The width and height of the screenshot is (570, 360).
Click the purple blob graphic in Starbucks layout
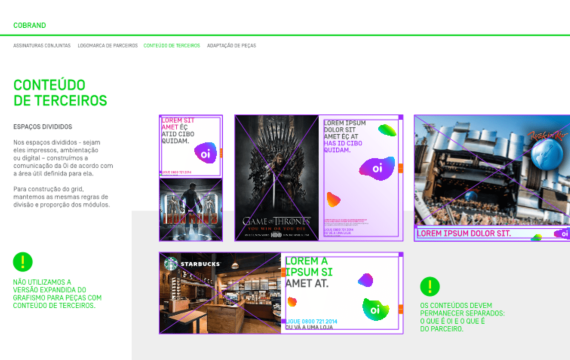(366, 280)
